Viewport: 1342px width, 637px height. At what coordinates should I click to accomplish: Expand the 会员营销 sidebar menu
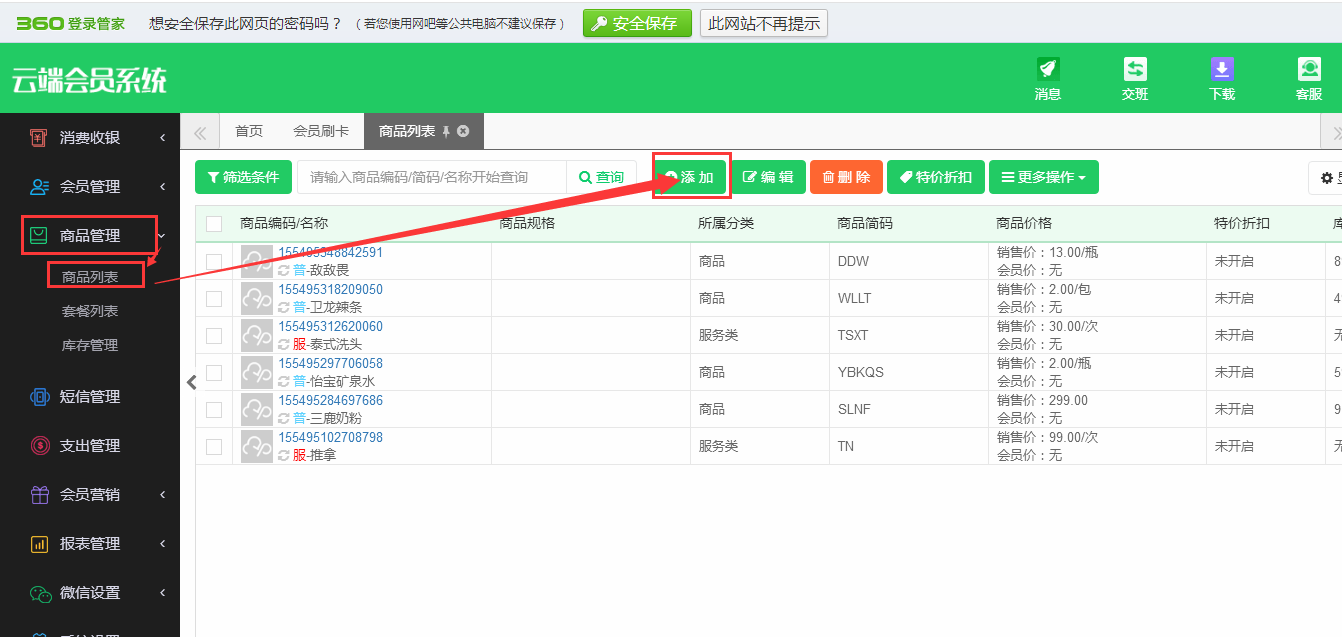pos(163,495)
